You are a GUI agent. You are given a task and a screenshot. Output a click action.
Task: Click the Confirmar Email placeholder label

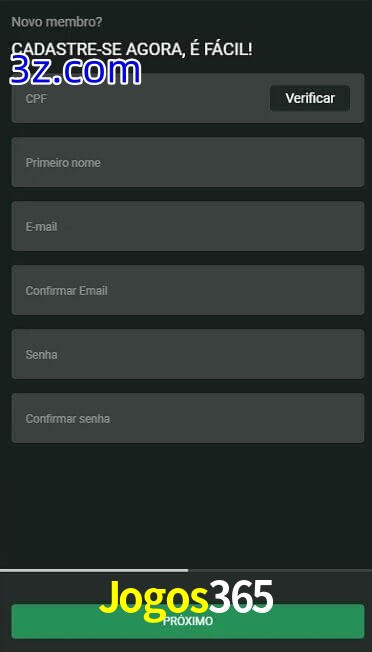(67, 291)
